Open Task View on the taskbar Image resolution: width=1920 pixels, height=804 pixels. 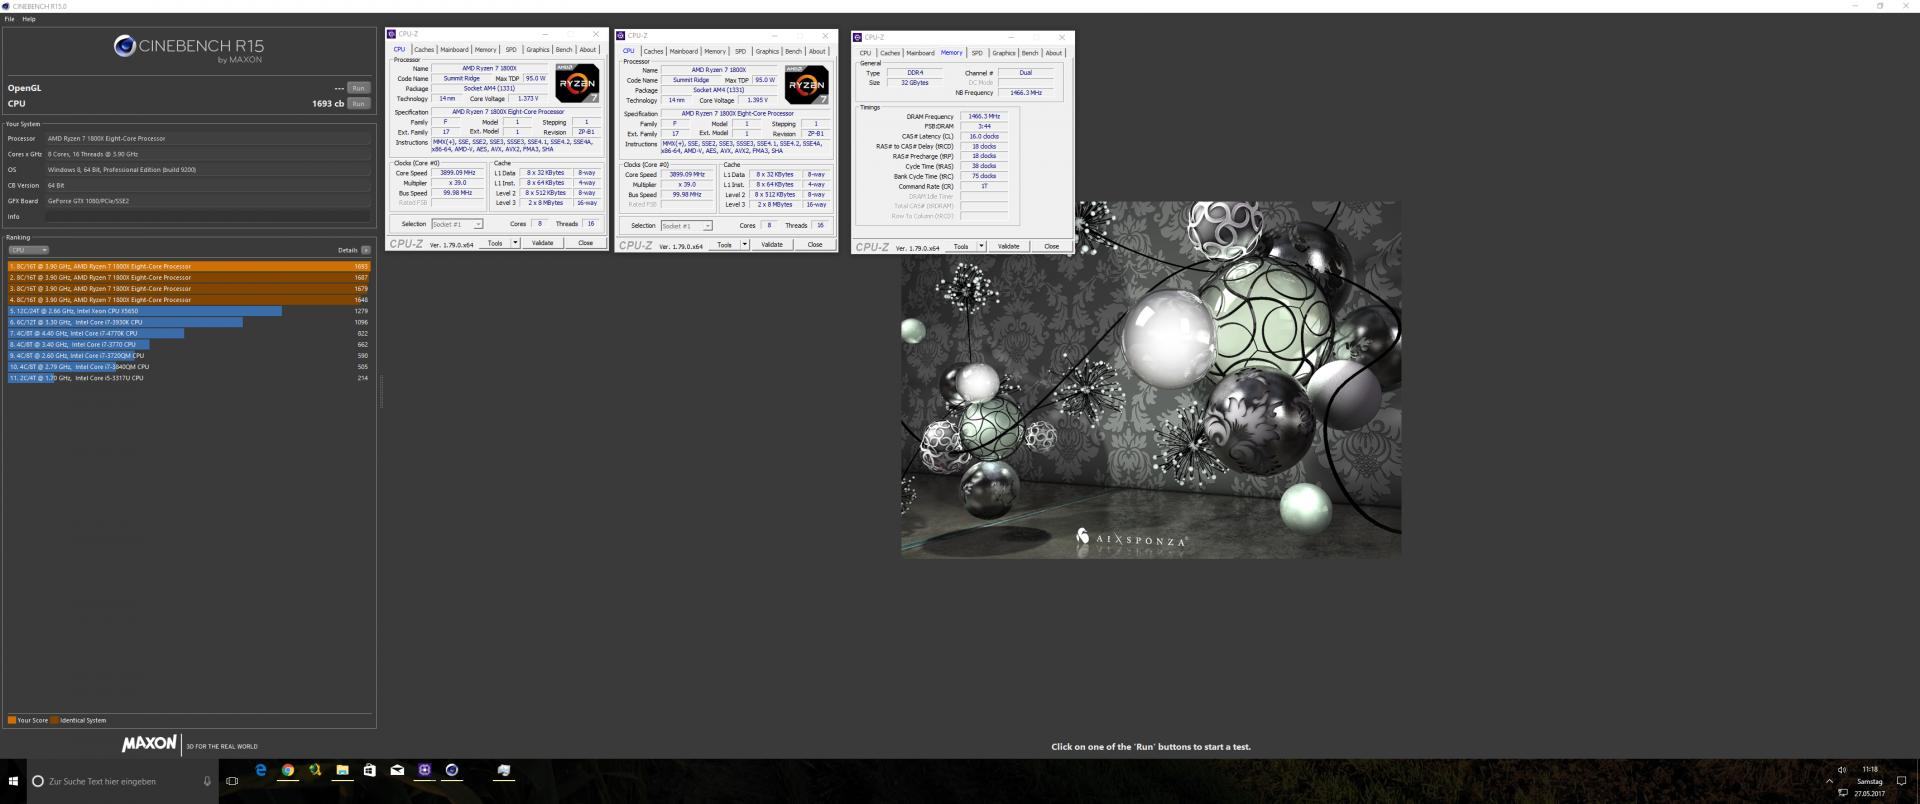click(x=232, y=781)
